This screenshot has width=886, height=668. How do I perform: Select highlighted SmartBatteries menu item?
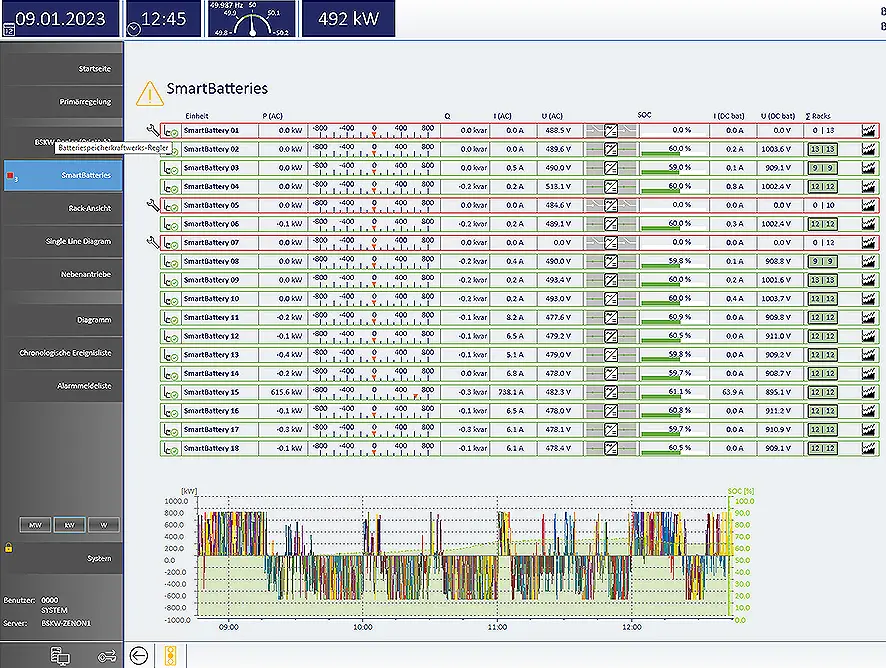pos(63,175)
